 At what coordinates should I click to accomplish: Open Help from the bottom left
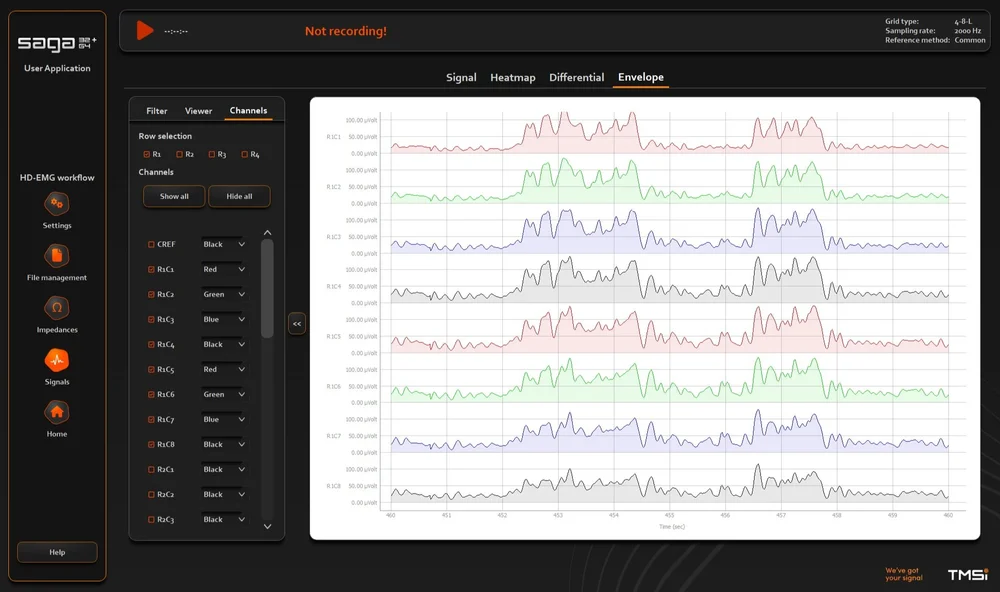57,552
